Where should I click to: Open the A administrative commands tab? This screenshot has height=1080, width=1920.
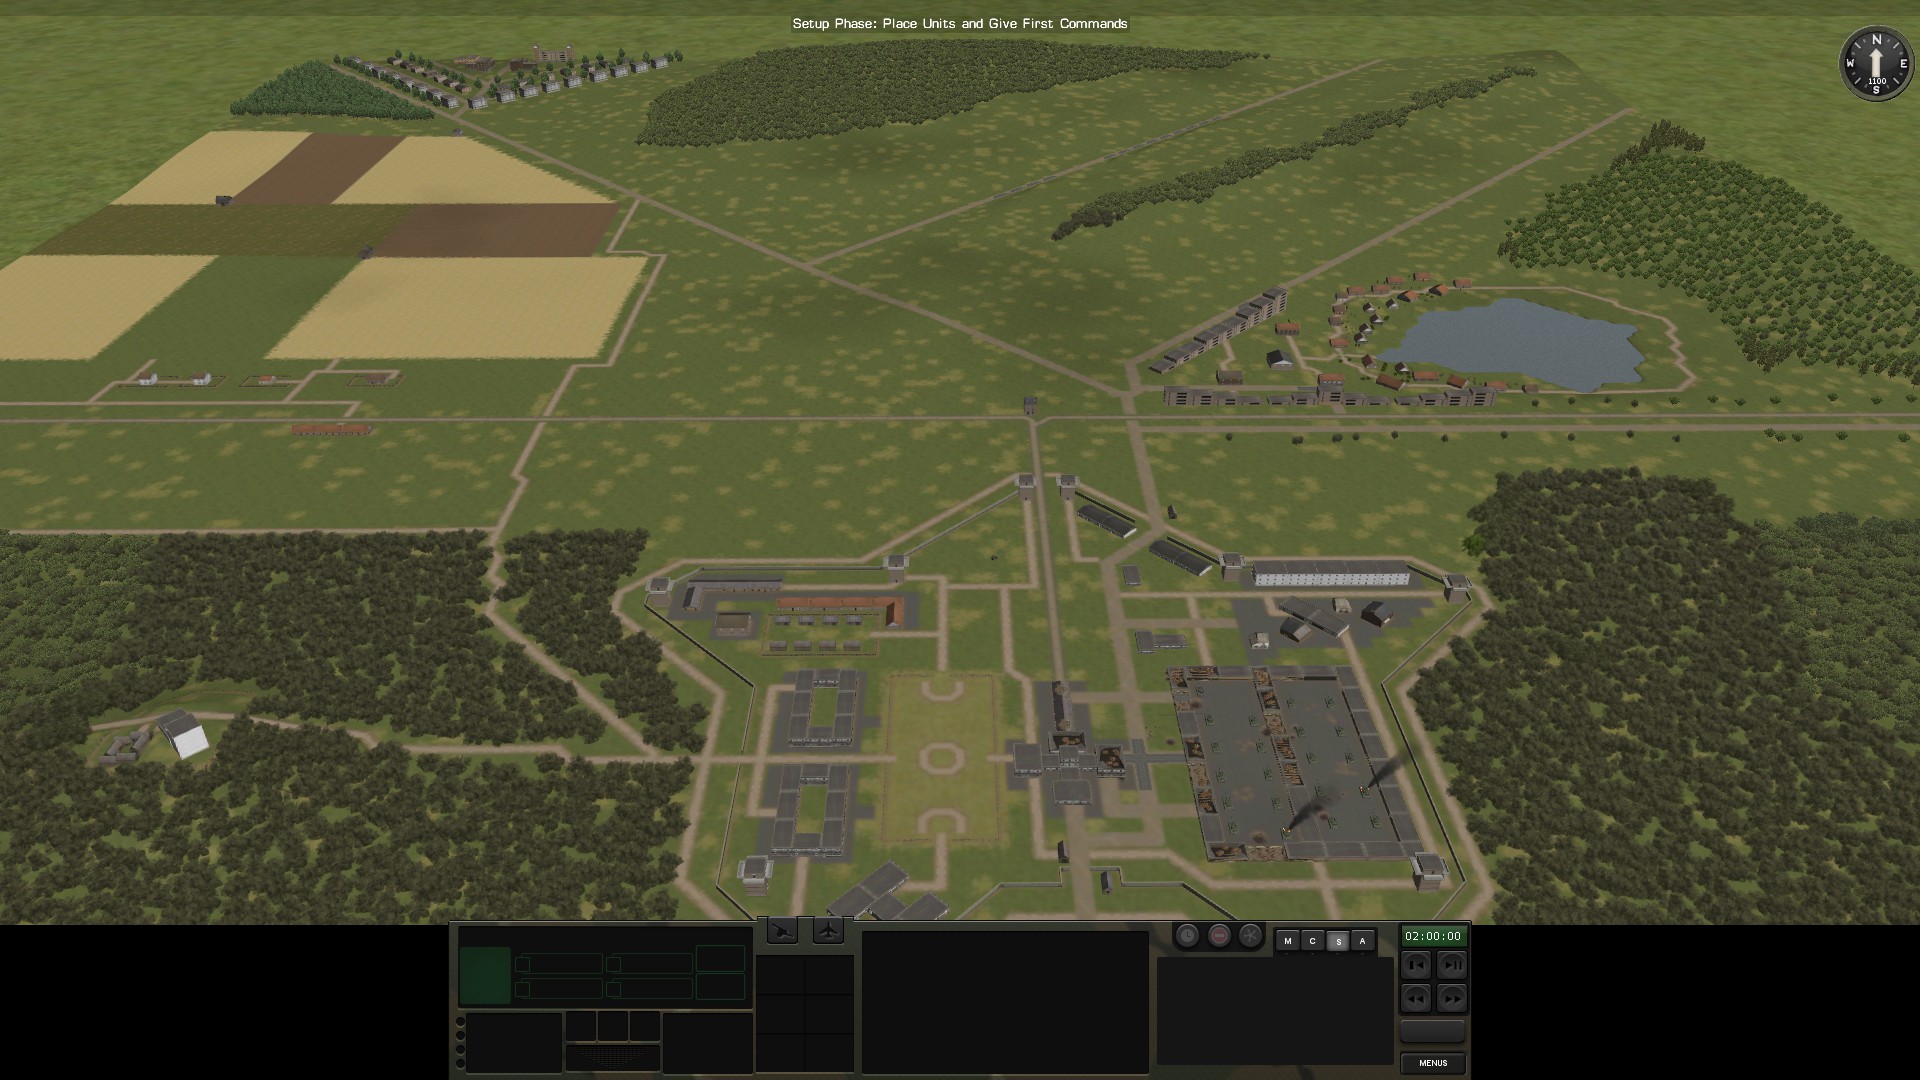[x=1362, y=941]
